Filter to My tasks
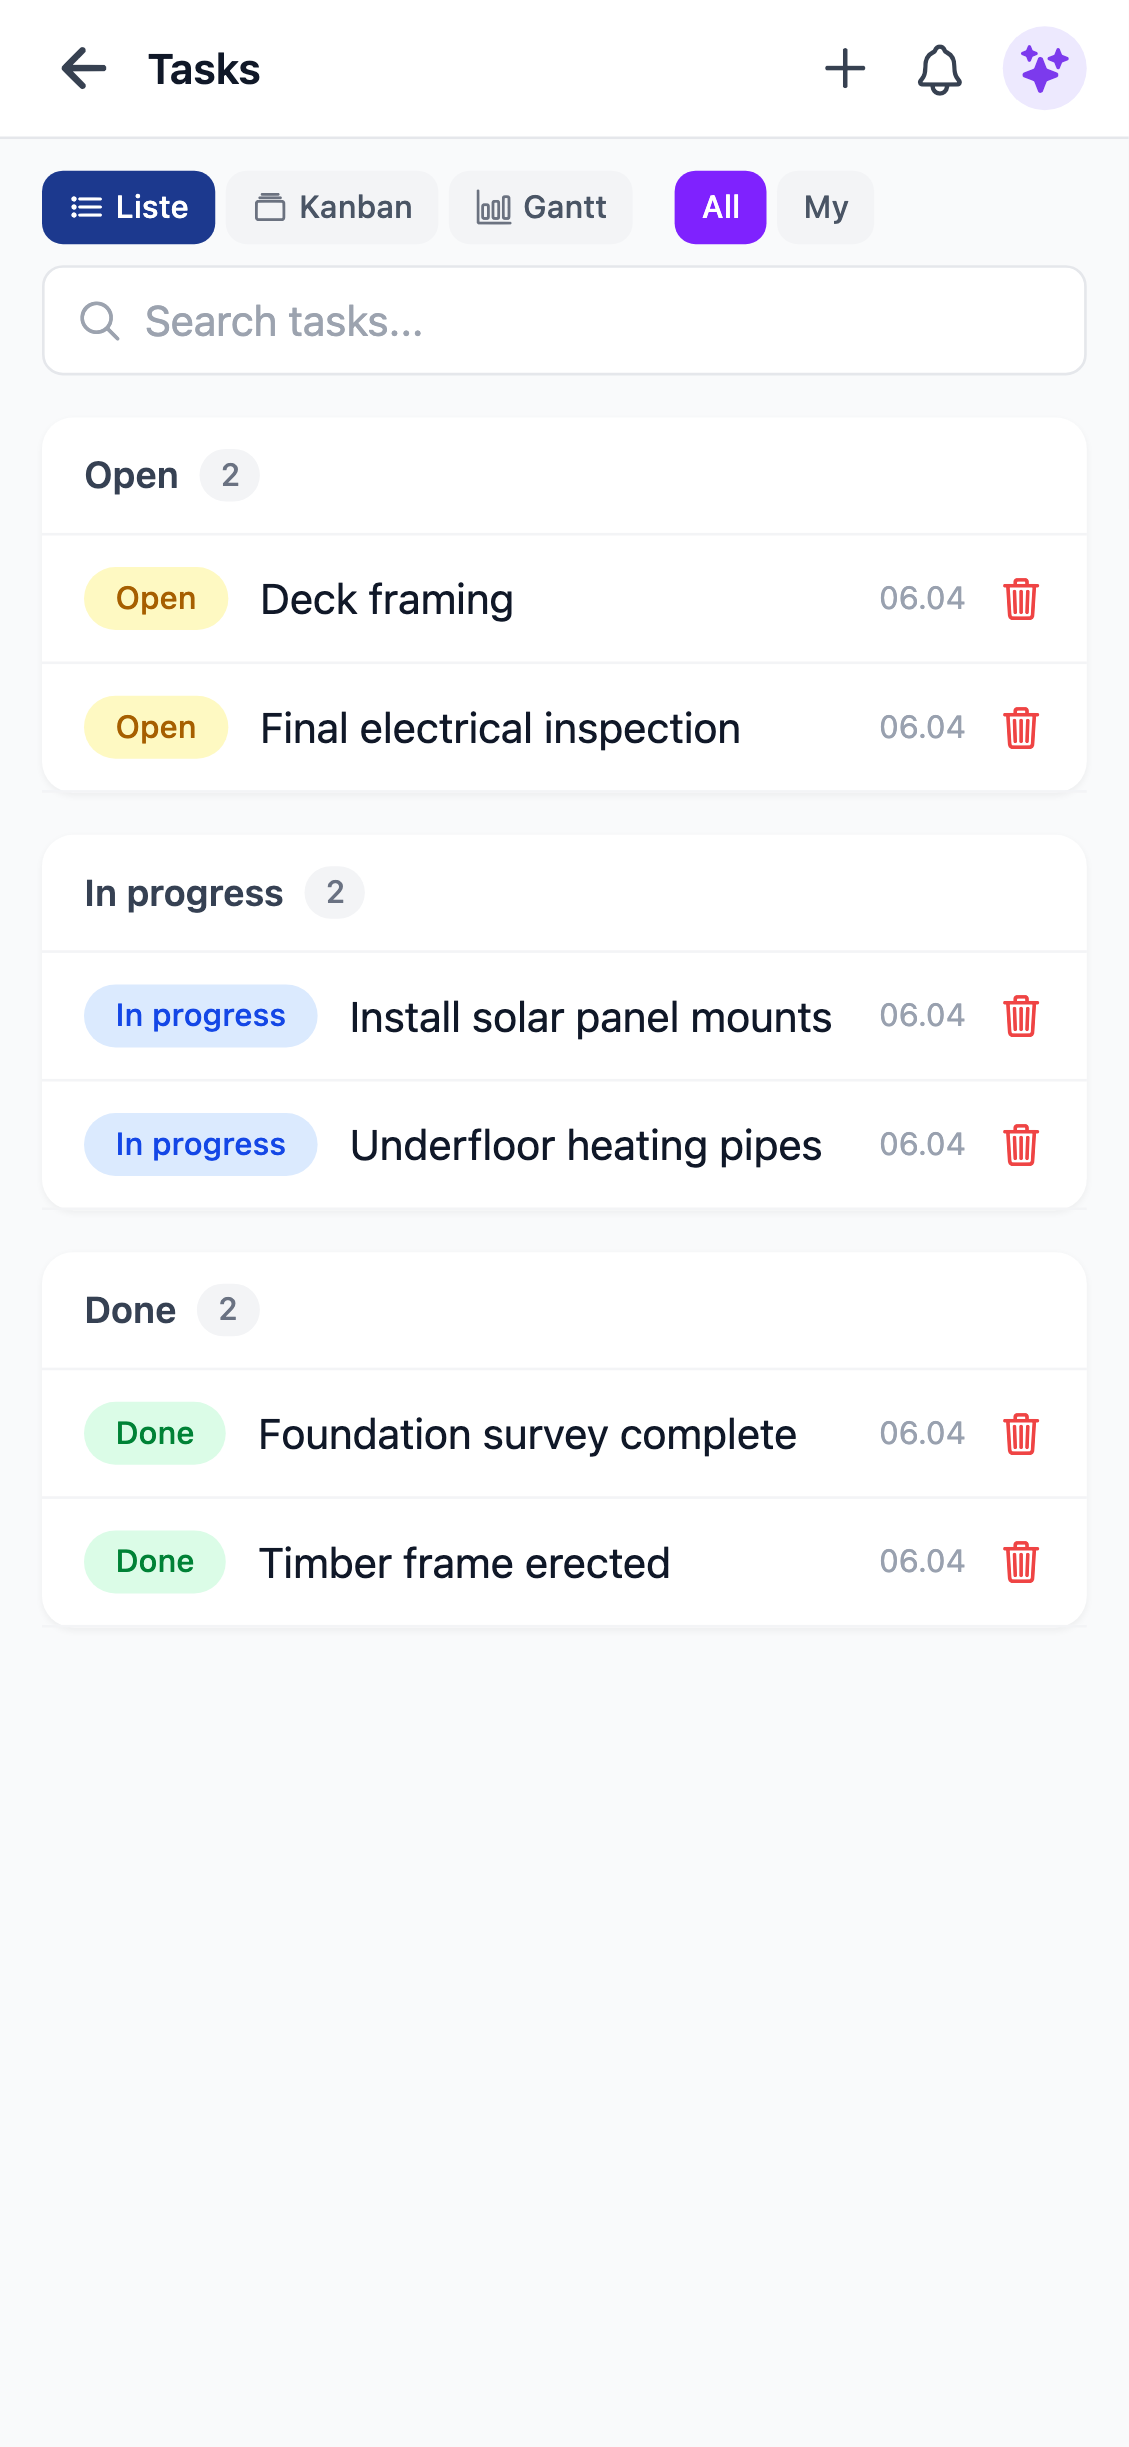 825,207
